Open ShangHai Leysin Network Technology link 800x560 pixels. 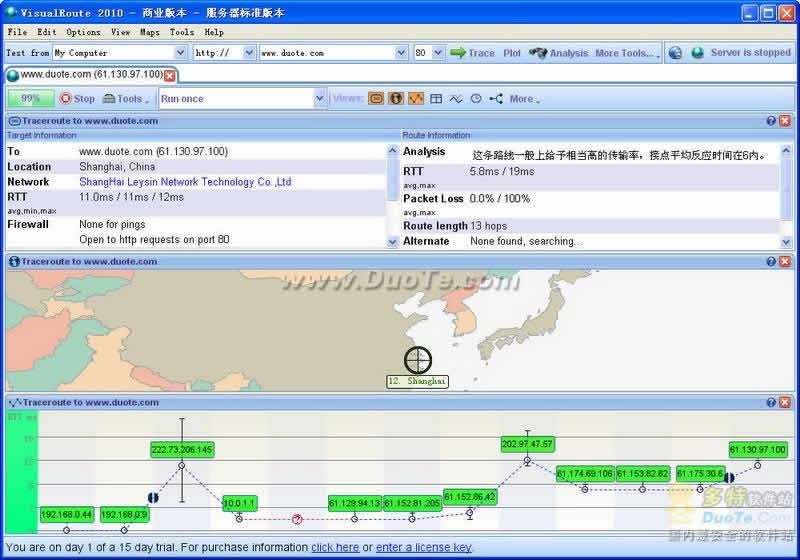(x=185, y=182)
